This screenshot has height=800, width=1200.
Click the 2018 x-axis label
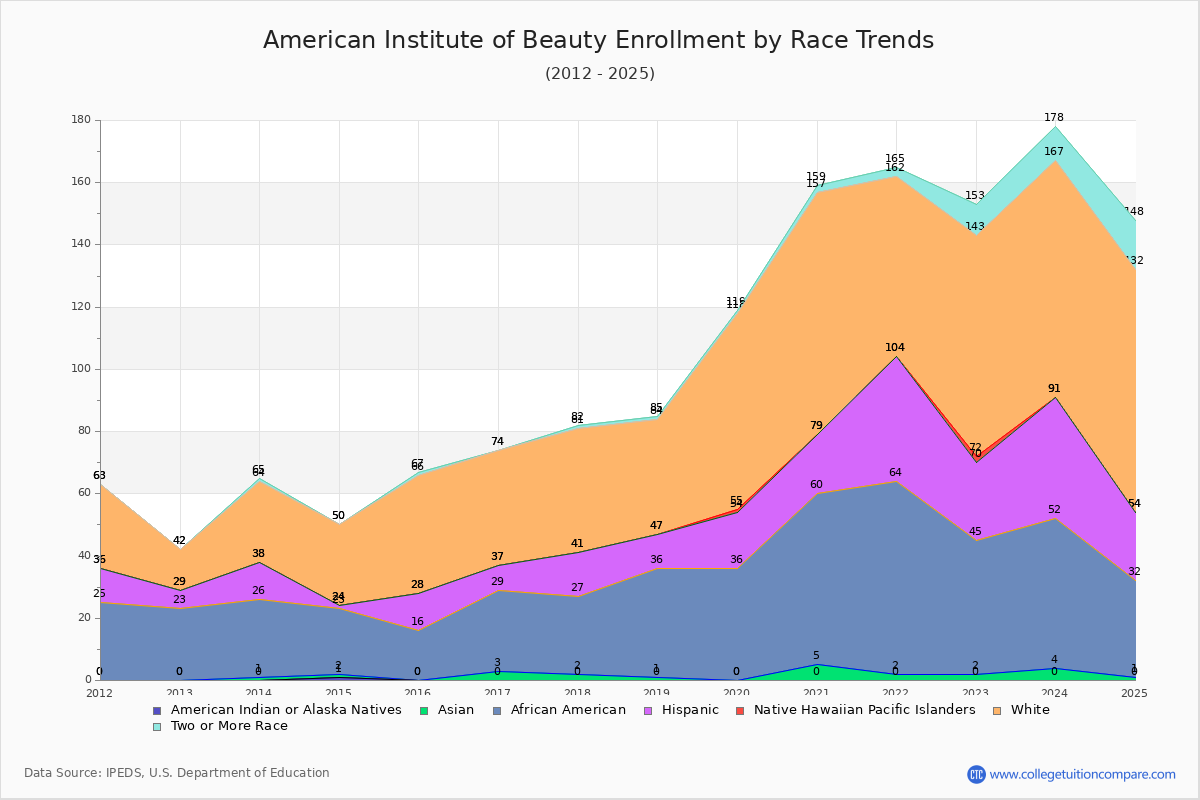577,693
